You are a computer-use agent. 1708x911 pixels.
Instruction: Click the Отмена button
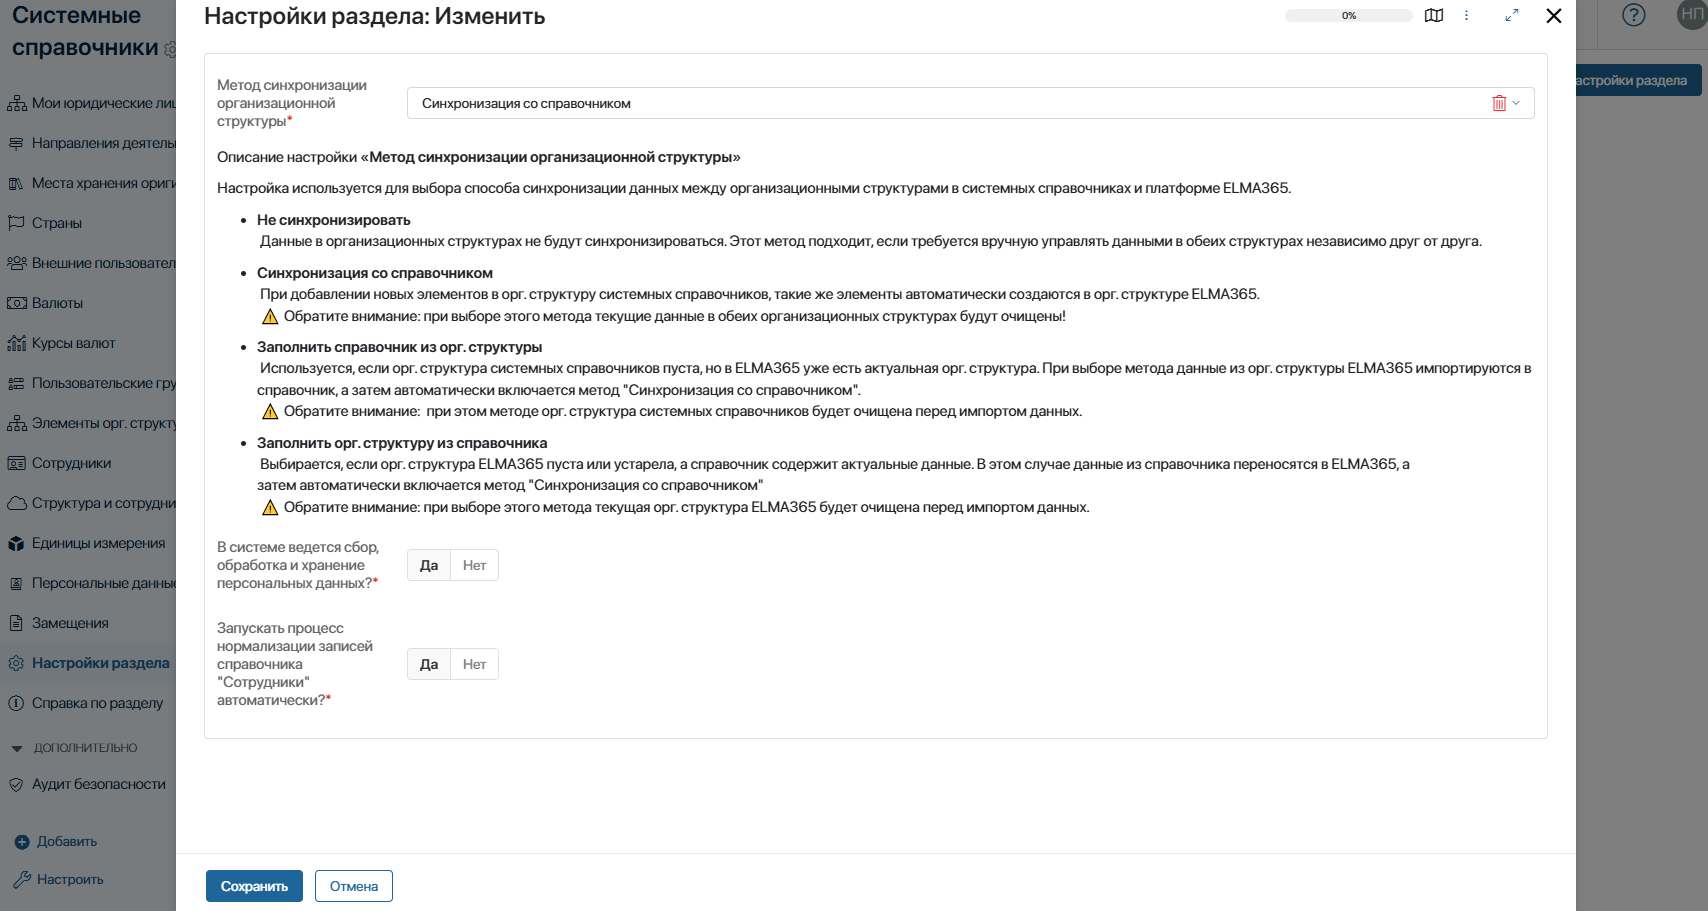pos(354,886)
